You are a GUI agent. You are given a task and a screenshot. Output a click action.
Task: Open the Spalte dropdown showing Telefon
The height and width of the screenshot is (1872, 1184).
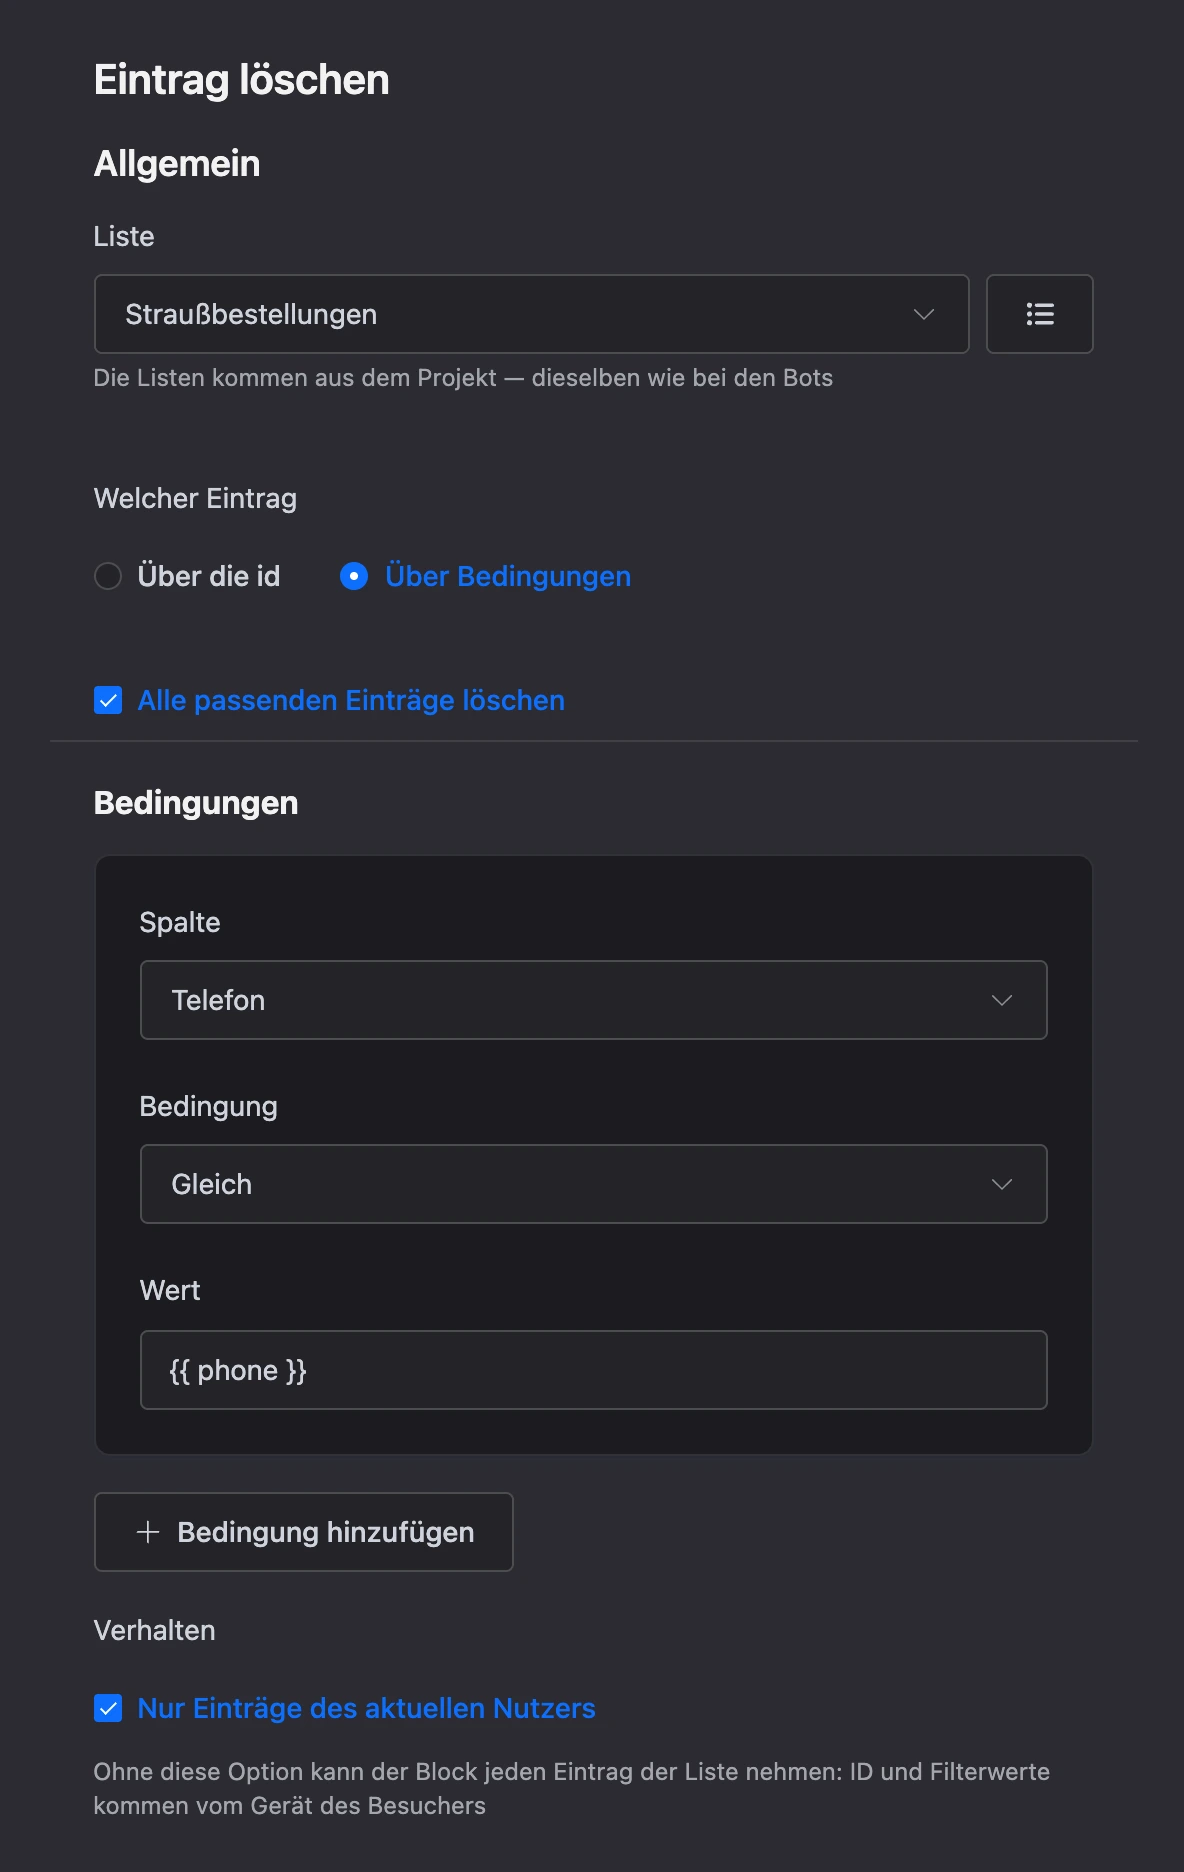point(593,1000)
